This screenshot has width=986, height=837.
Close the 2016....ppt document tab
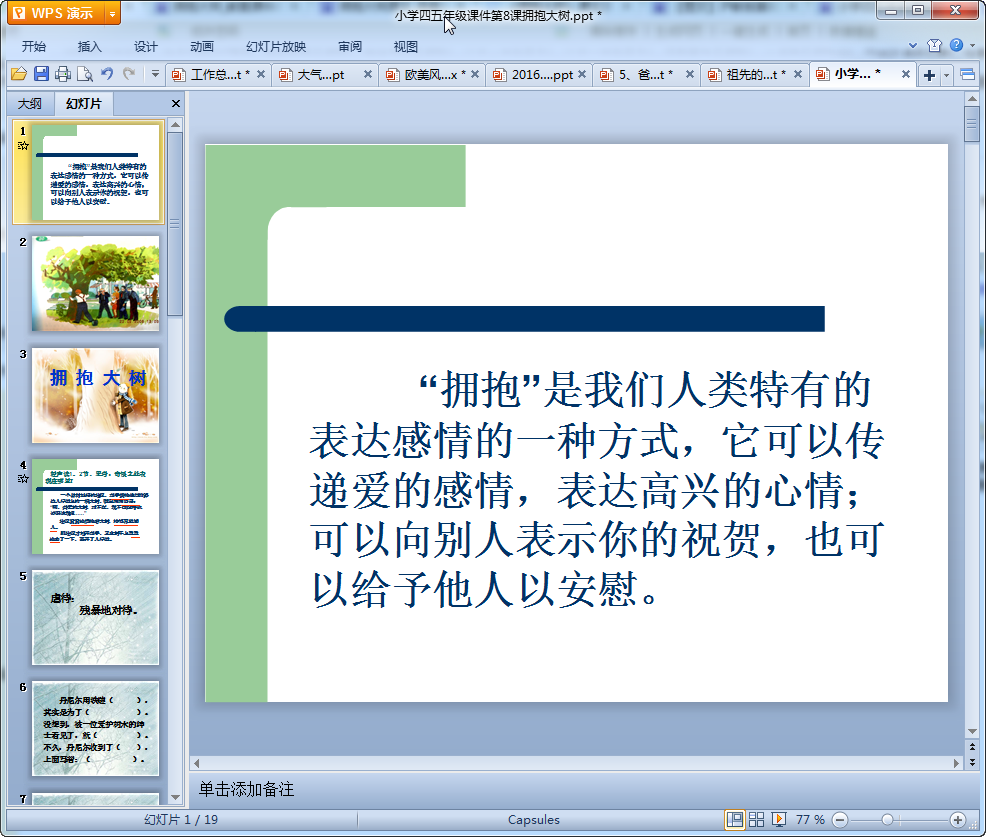pos(582,74)
